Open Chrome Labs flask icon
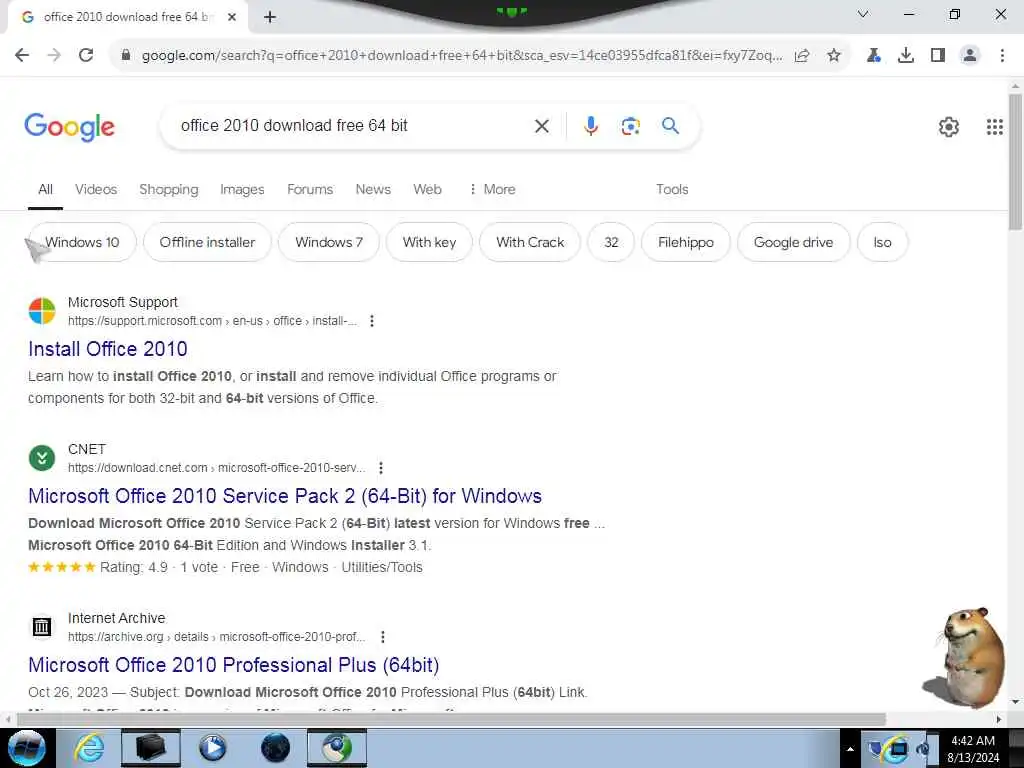This screenshot has width=1024, height=768. point(873,56)
